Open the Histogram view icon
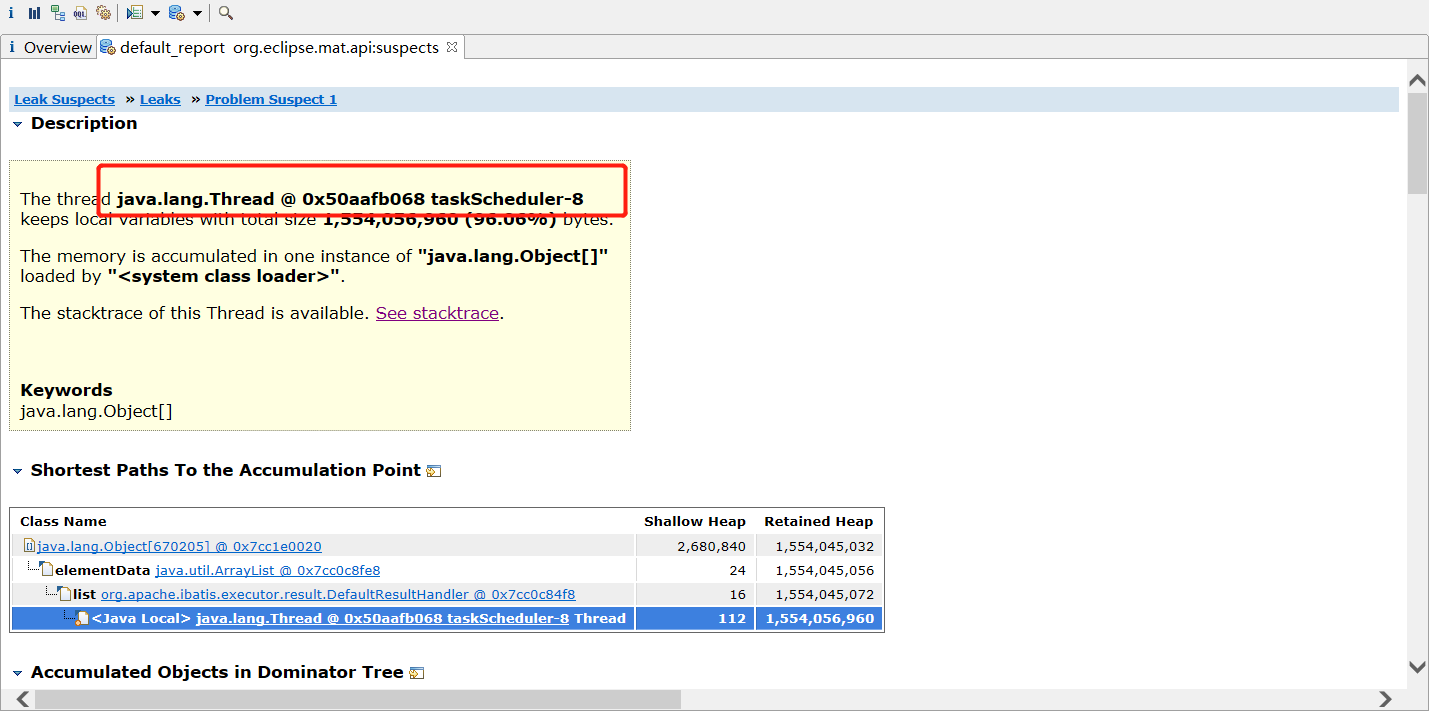1429x711 pixels. 35,13
